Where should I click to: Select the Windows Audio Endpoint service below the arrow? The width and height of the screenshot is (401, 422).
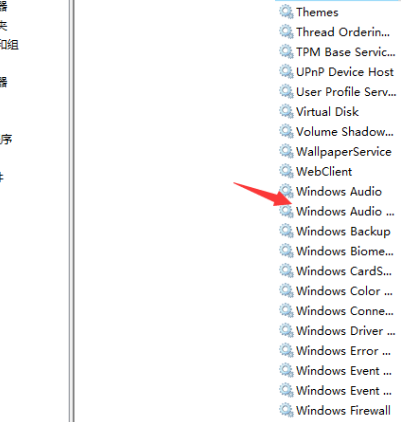(345, 211)
